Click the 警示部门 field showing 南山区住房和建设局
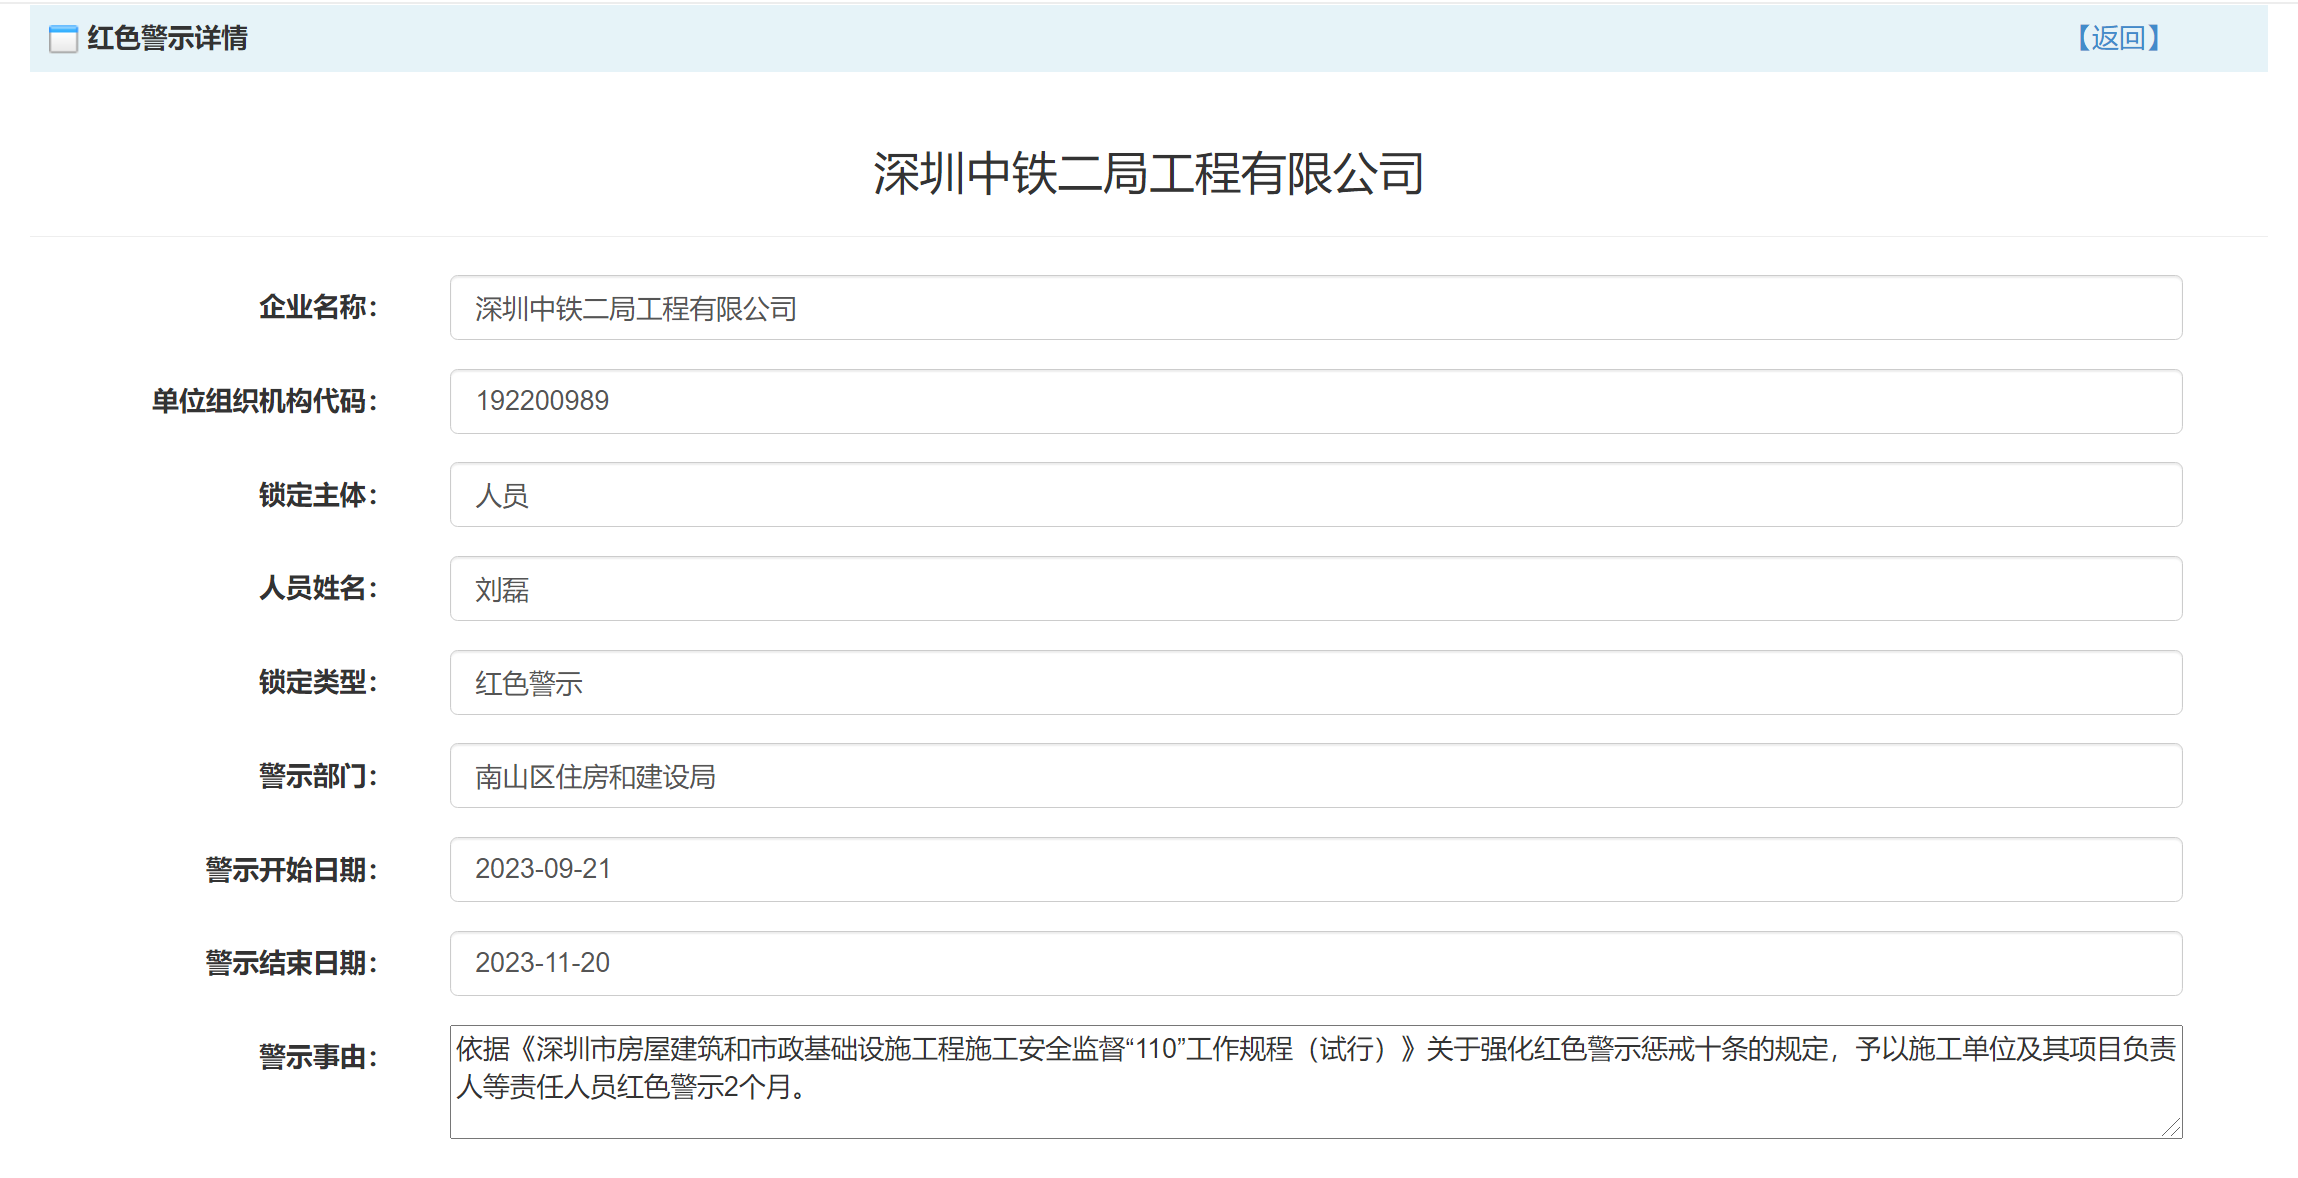This screenshot has height=1178, width=2298. point(1315,776)
